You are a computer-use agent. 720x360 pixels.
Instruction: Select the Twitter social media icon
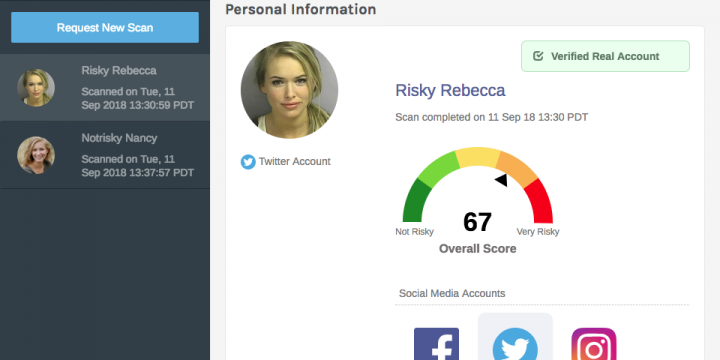click(x=515, y=344)
